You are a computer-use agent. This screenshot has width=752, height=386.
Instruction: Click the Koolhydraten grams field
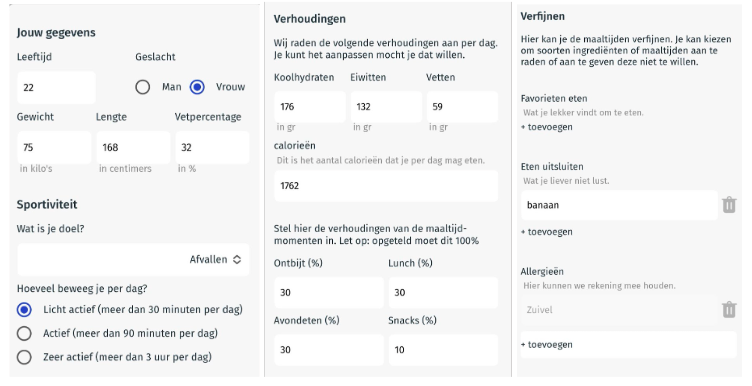(x=310, y=106)
